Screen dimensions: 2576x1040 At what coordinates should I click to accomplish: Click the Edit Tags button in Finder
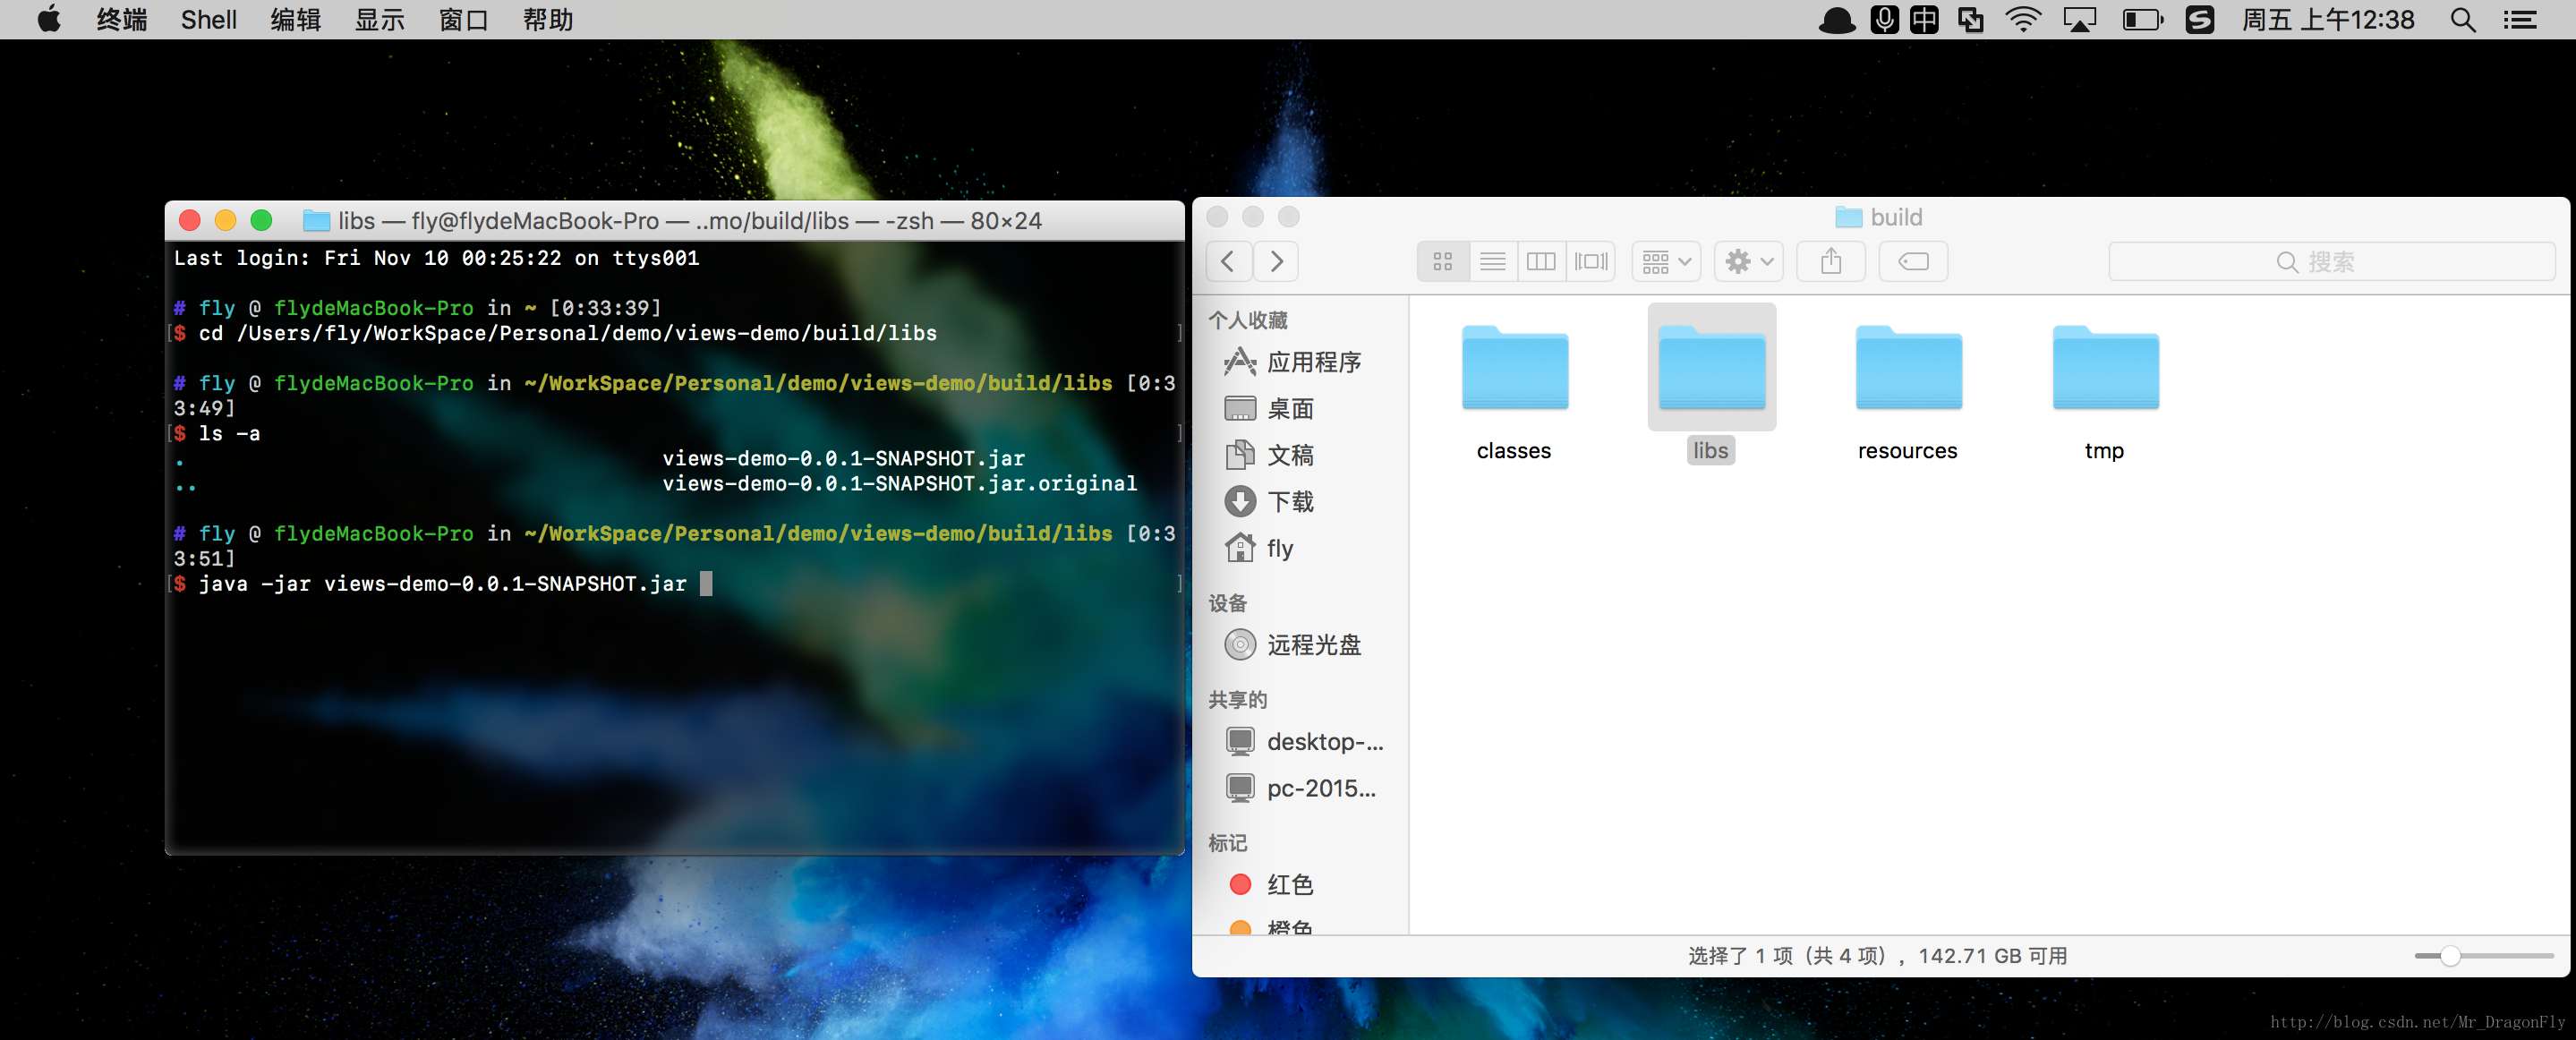tap(1913, 262)
